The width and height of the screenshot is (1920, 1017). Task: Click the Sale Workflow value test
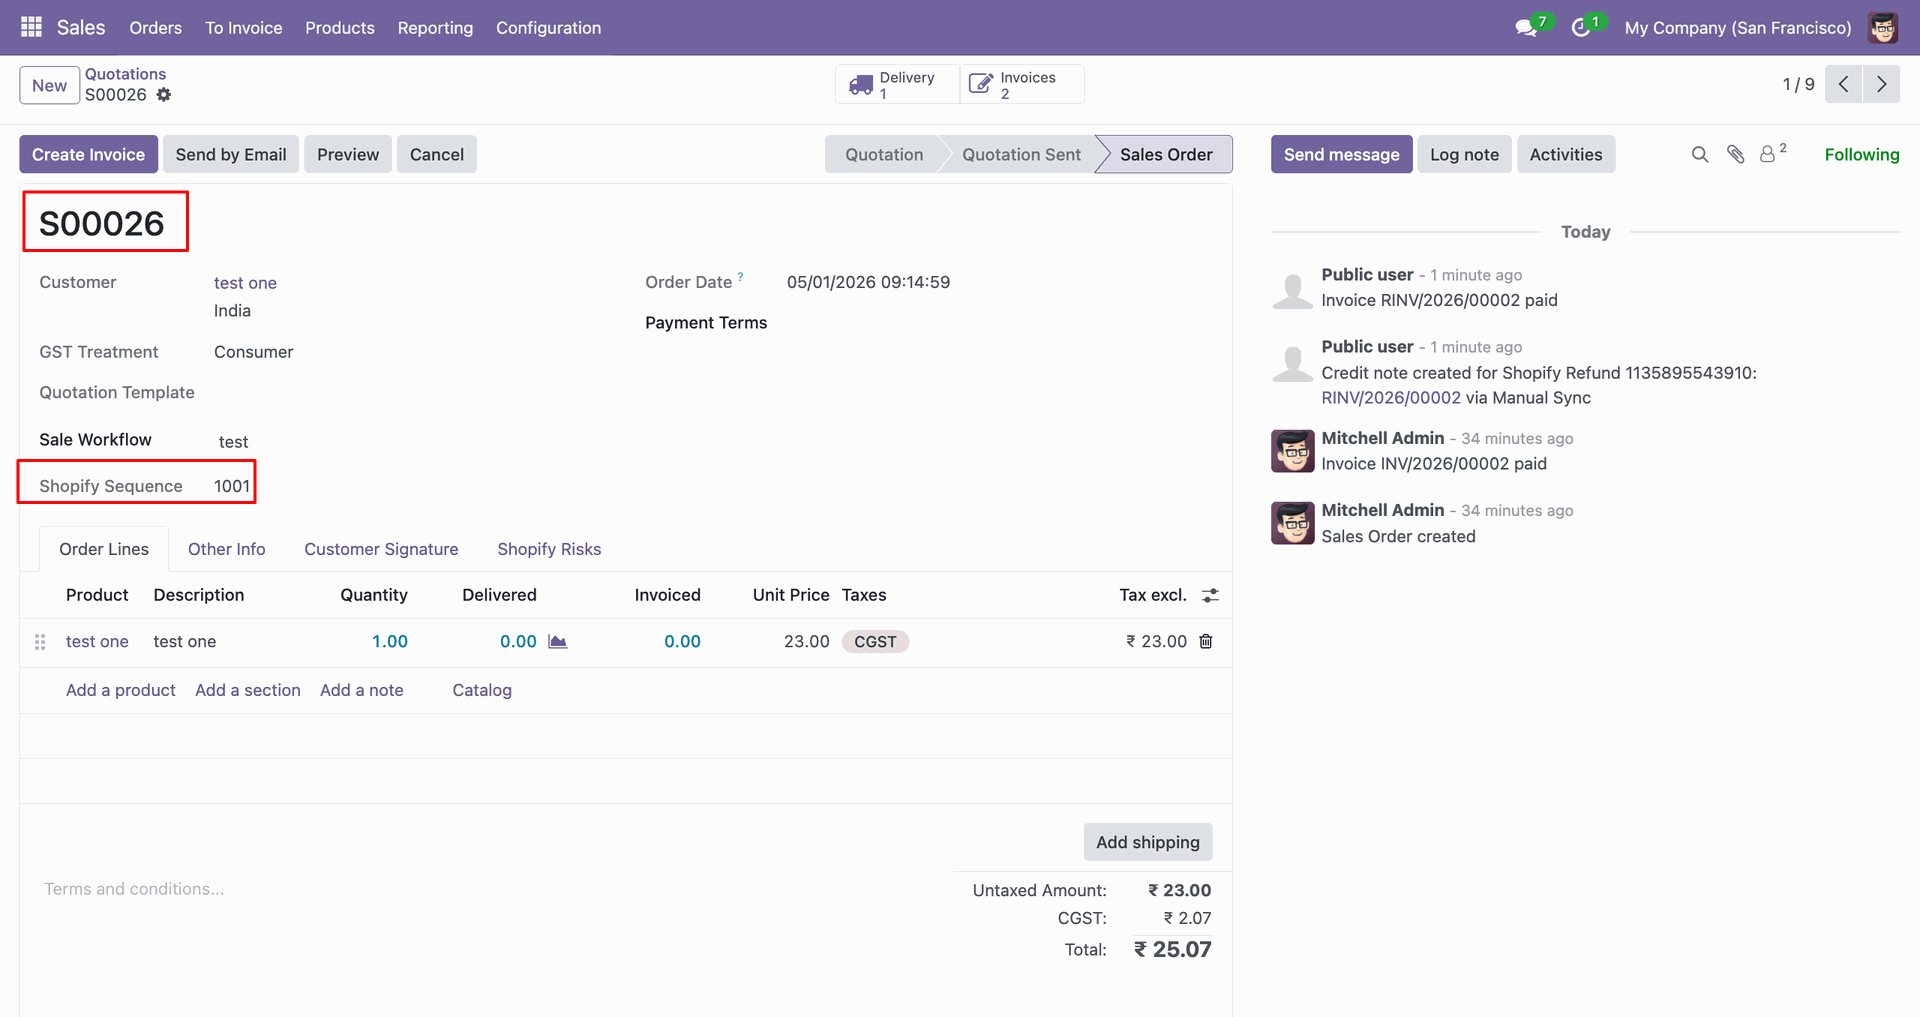click(234, 442)
